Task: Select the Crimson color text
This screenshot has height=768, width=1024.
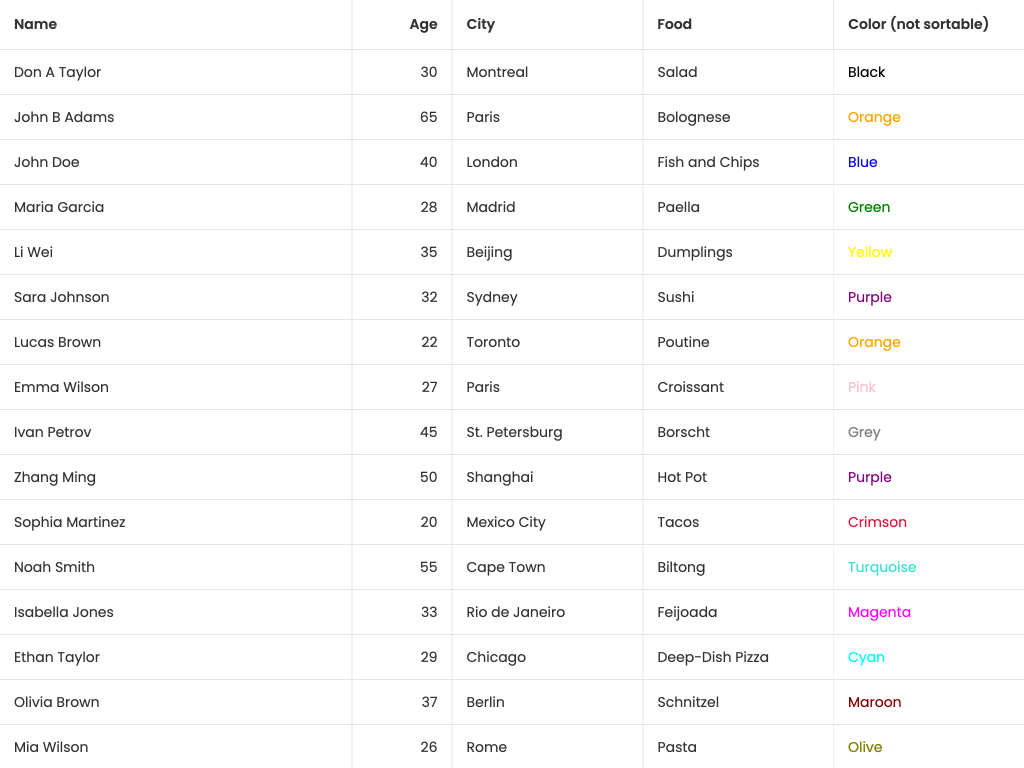Action: [x=877, y=522]
